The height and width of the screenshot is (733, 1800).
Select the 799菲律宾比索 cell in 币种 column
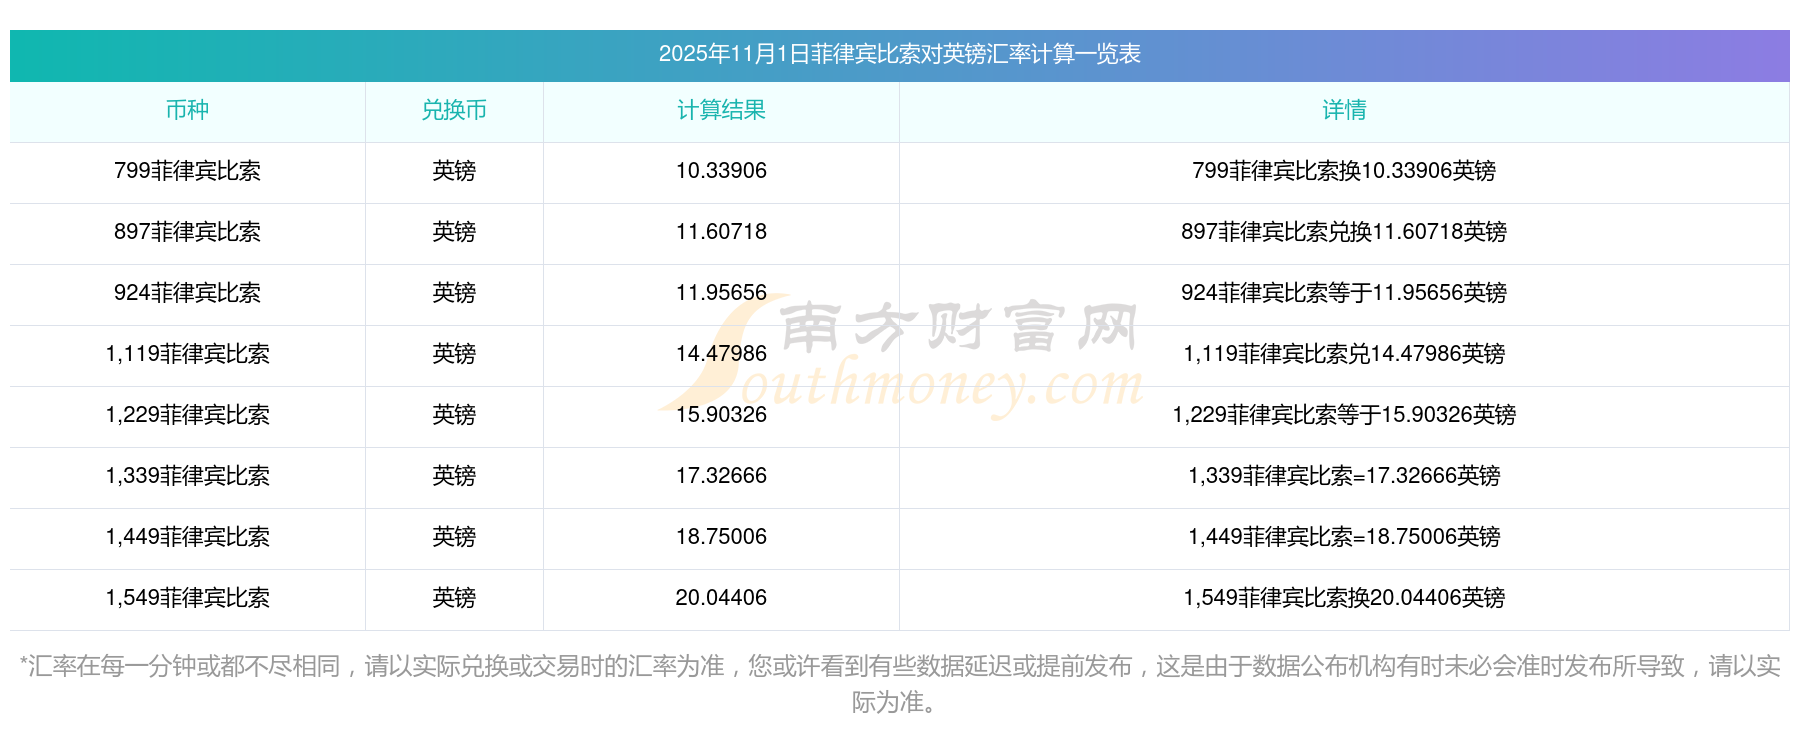click(x=187, y=171)
